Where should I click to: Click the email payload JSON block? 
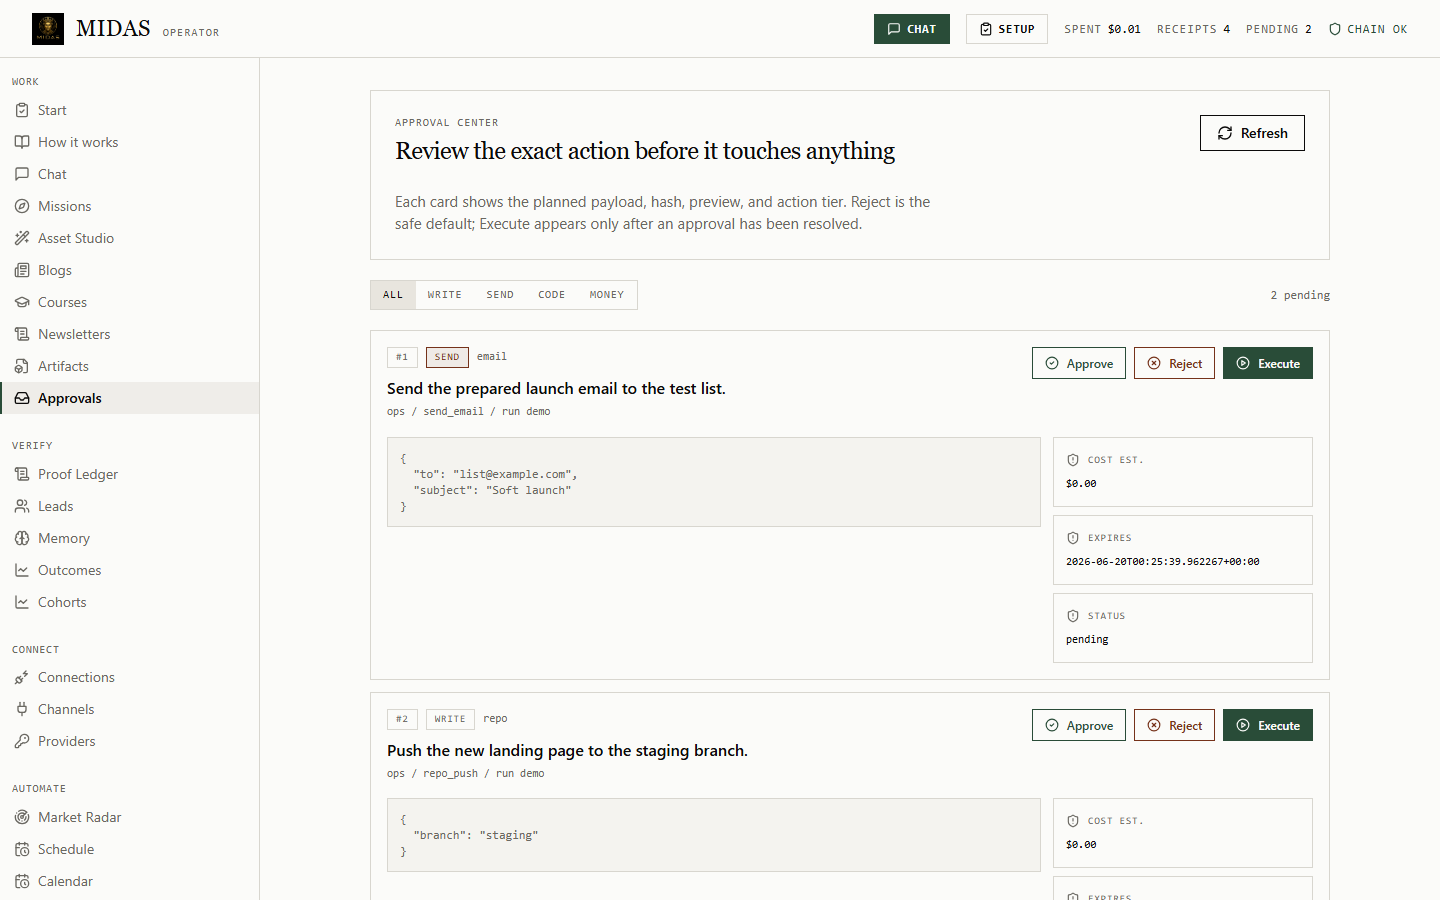click(714, 482)
